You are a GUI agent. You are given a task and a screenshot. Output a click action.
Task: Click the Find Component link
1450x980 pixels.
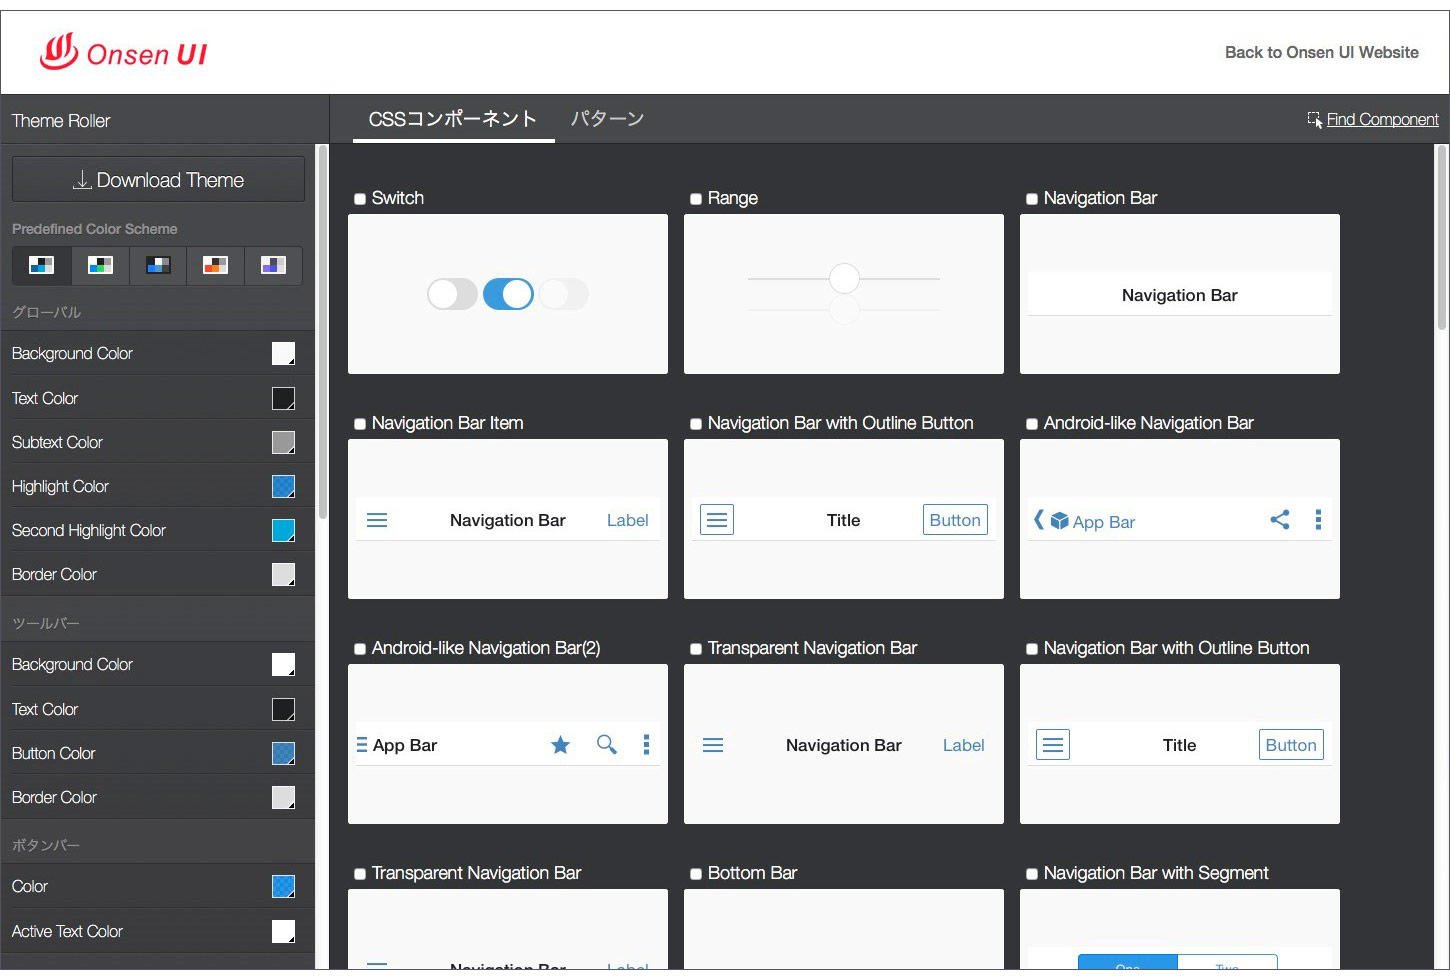point(1383,120)
